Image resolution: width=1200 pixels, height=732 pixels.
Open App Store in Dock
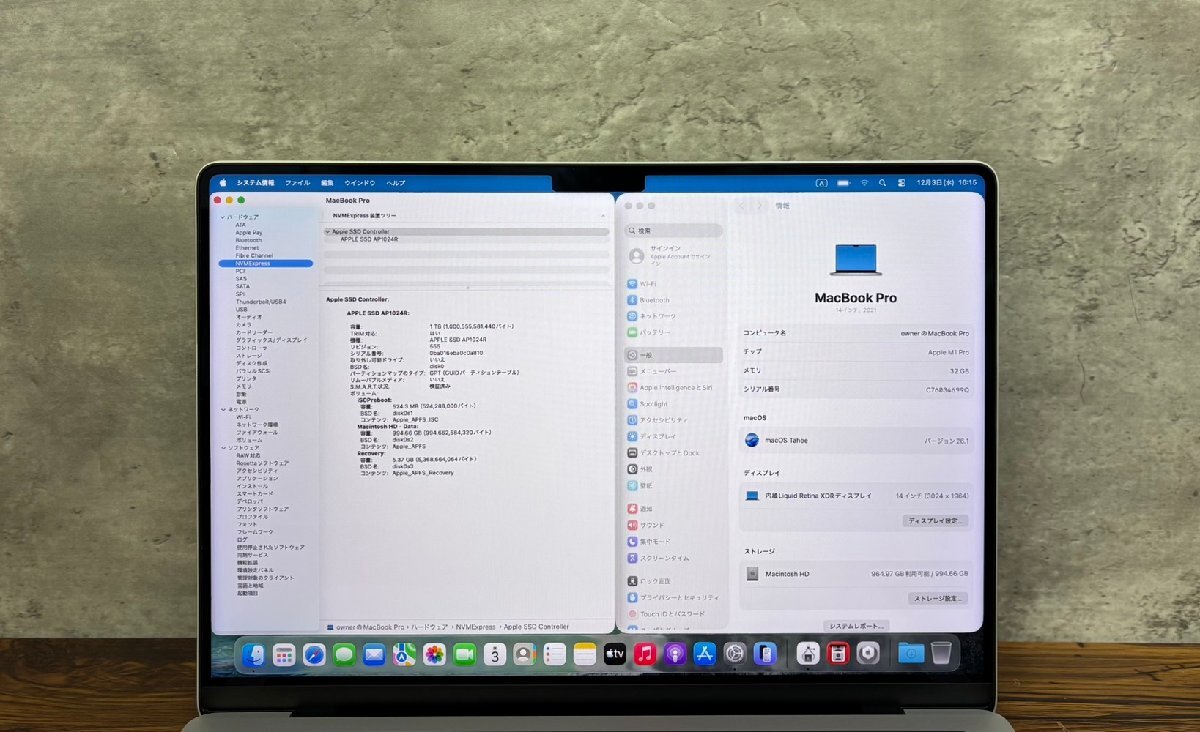[705, 654]
